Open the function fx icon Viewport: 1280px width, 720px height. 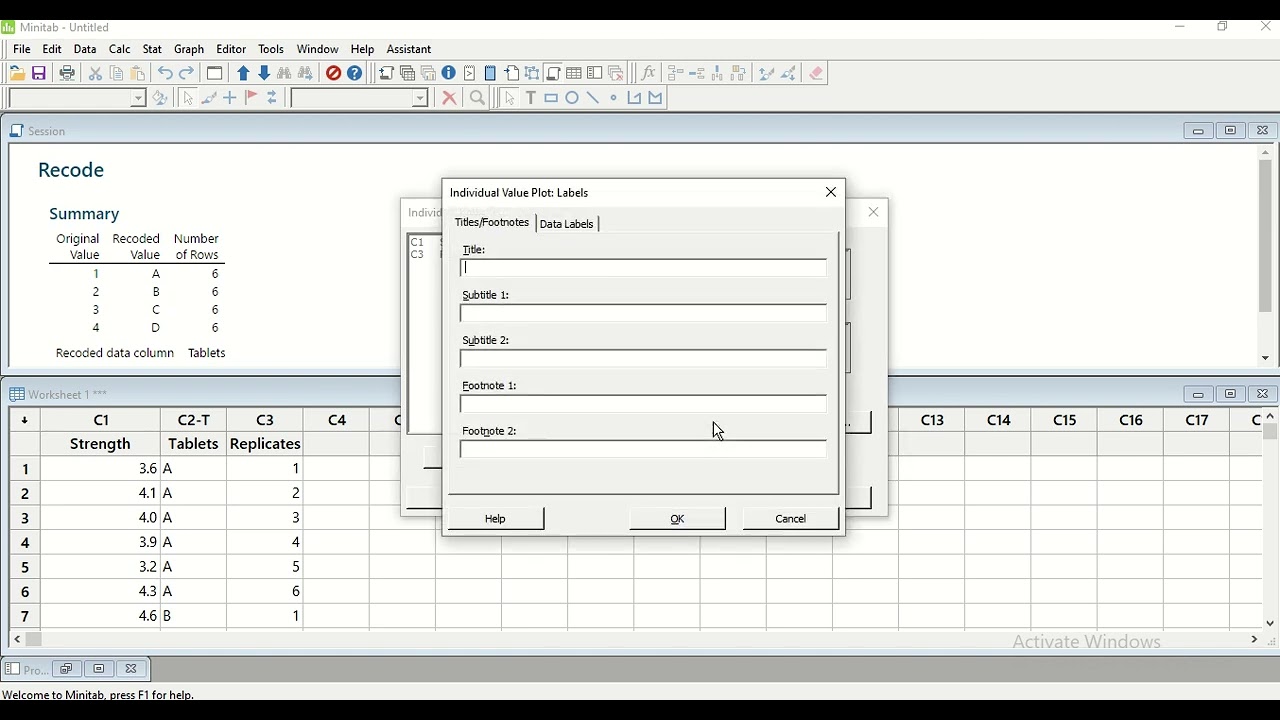click(x=648, y=73)
